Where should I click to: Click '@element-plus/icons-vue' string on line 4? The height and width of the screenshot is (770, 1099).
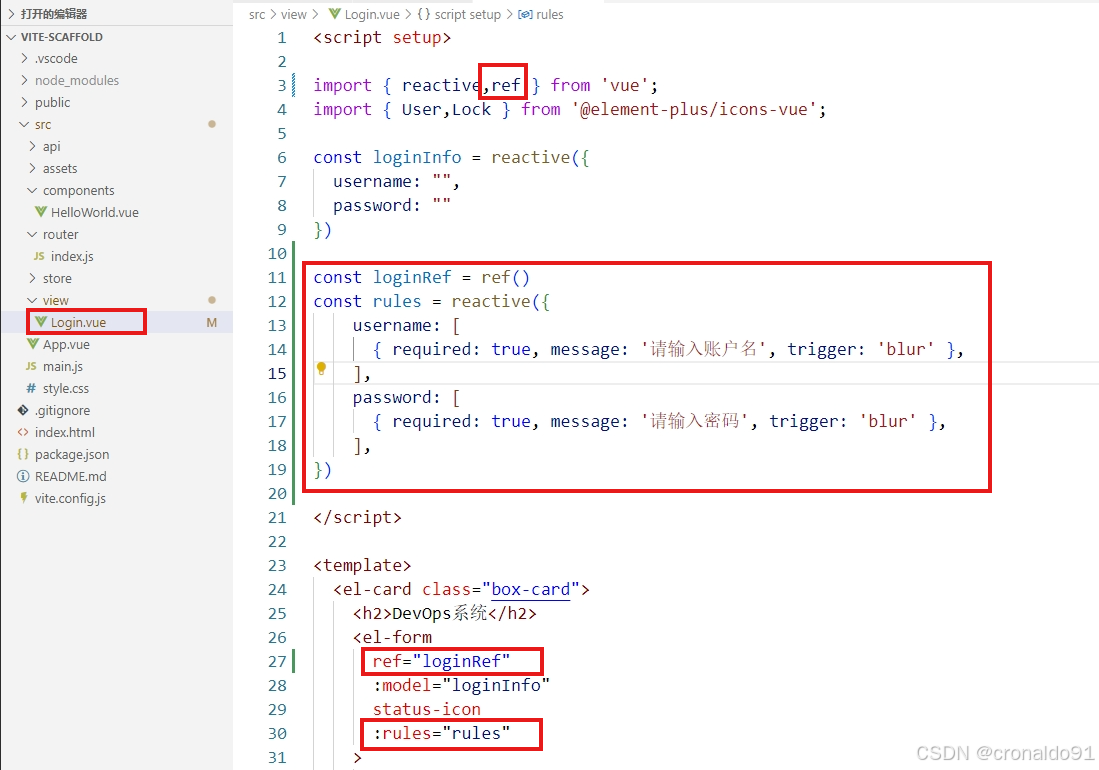coord(695,109)
